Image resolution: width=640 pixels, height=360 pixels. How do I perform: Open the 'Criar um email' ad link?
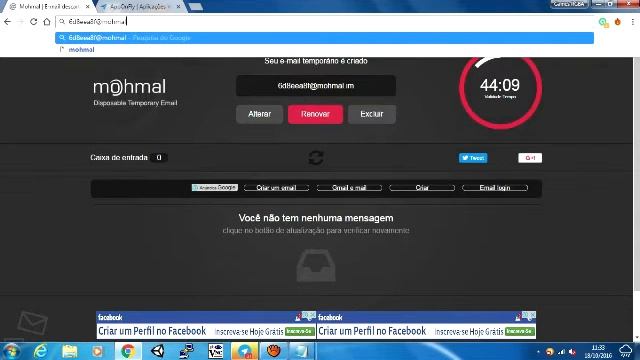(276, 188)
